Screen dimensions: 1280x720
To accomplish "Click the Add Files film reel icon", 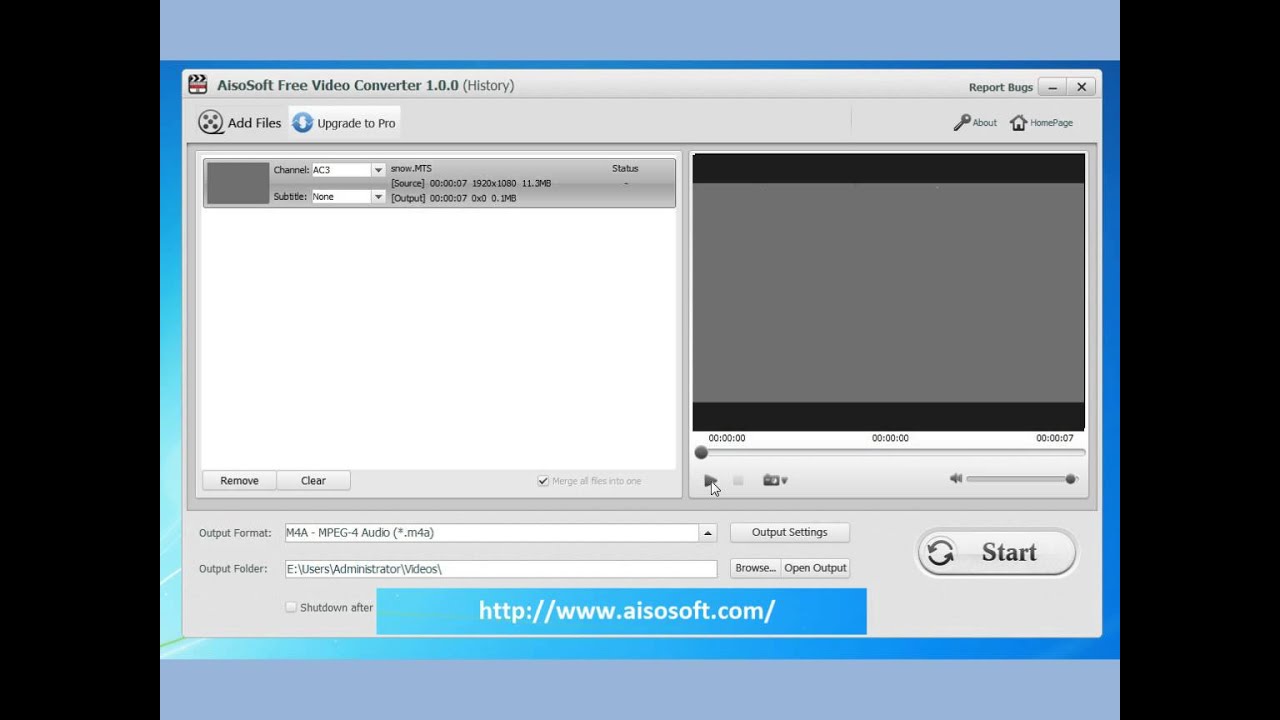I will (210, 122).
